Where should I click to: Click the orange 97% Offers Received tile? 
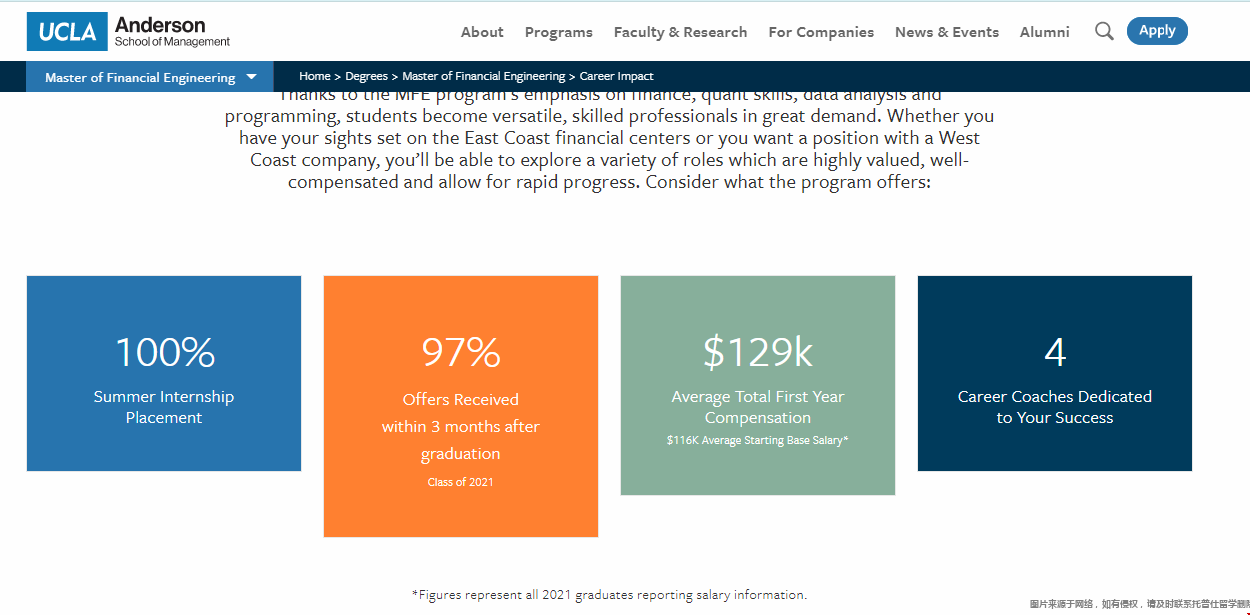click(461, 406)
